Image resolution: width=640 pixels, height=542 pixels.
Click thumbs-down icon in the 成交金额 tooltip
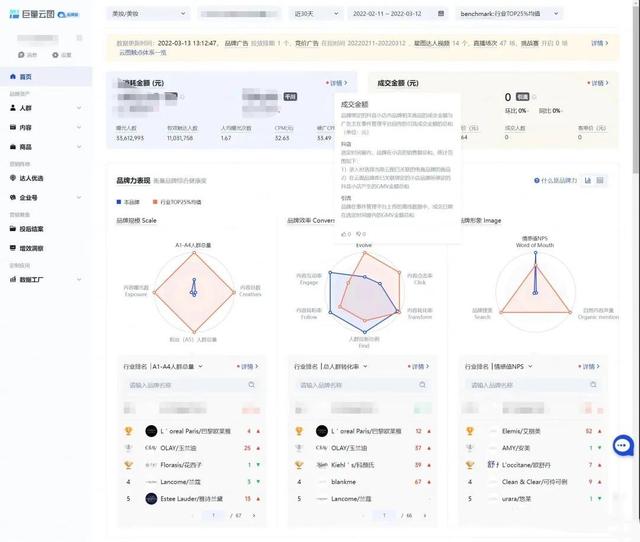click(359, 234)
